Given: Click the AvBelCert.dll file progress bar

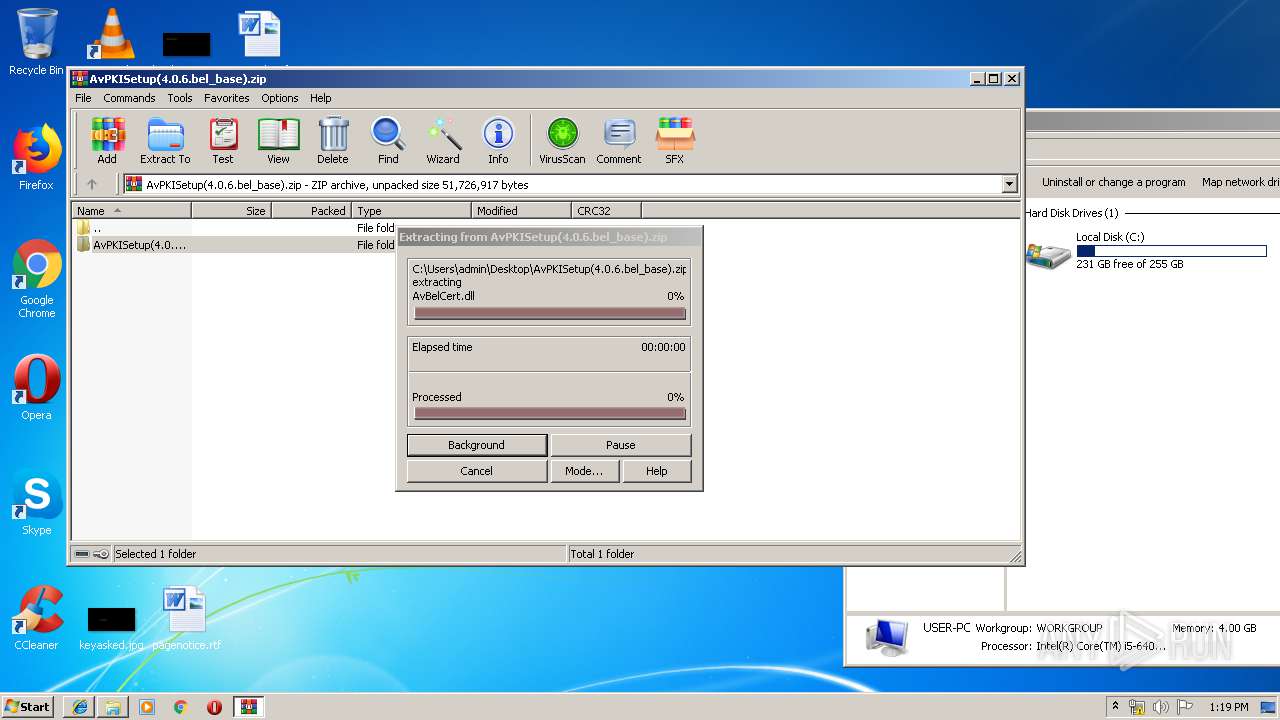Looking at the screenshot, I should (549, 313).
